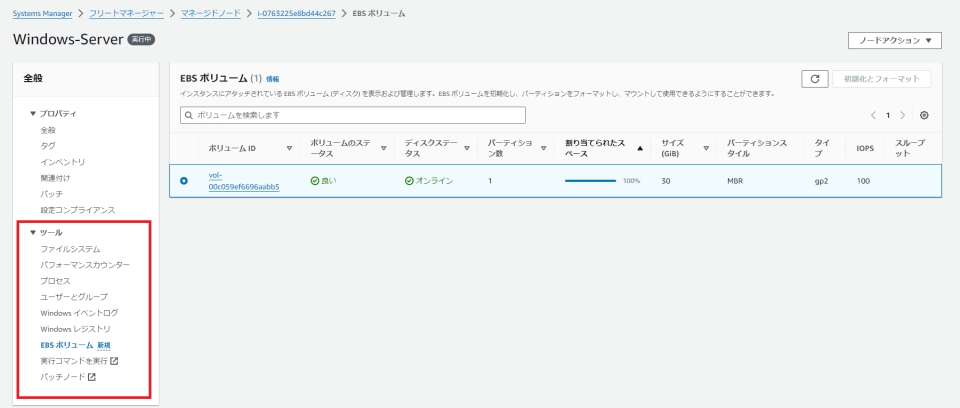Open 全般 under プロパティ
This screenshot has height=408, width=960.
tap(48, 130)
